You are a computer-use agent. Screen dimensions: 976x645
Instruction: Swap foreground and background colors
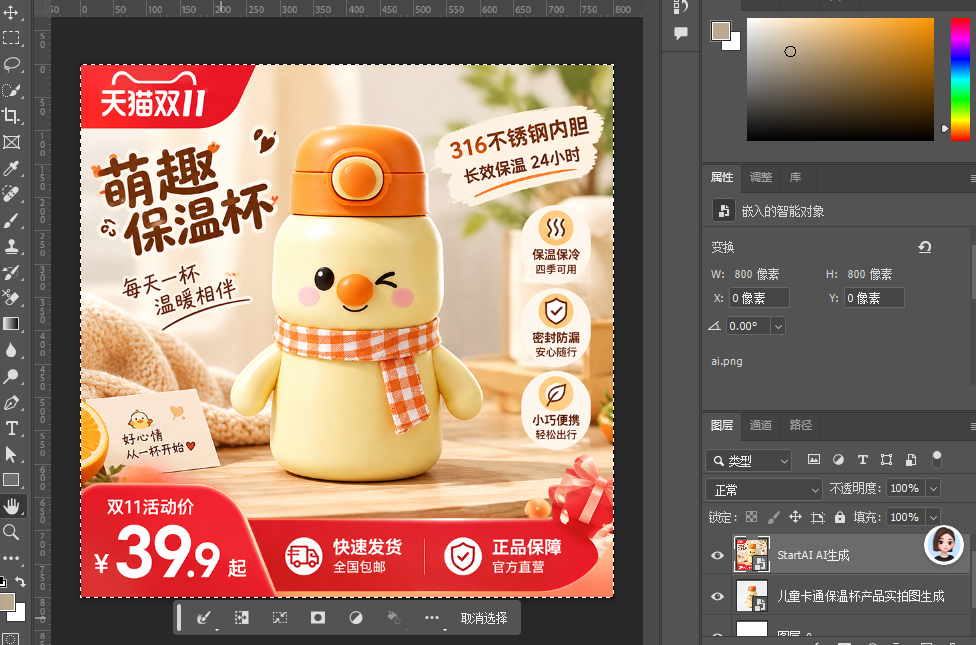pos(21,581)
